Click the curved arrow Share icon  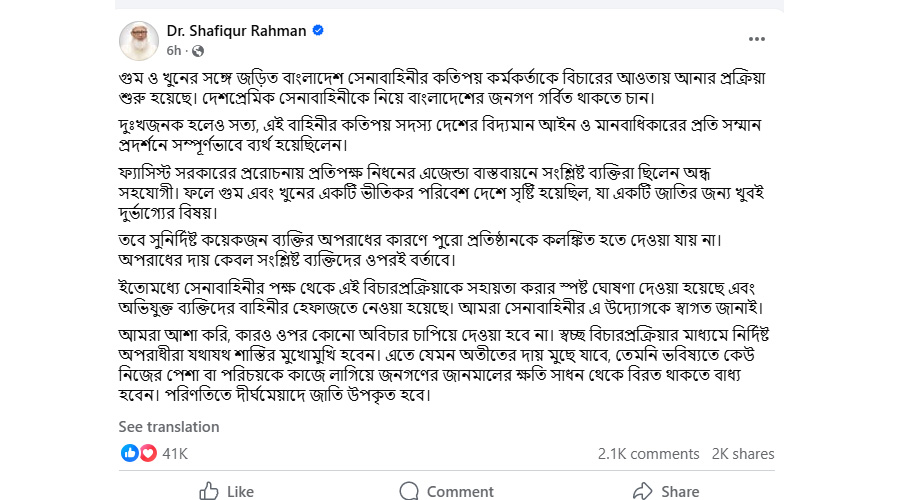point(642,491)
